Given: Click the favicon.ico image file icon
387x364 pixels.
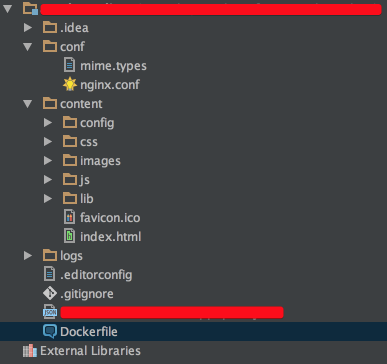Looking at the screenshot, I should [69, 217].
